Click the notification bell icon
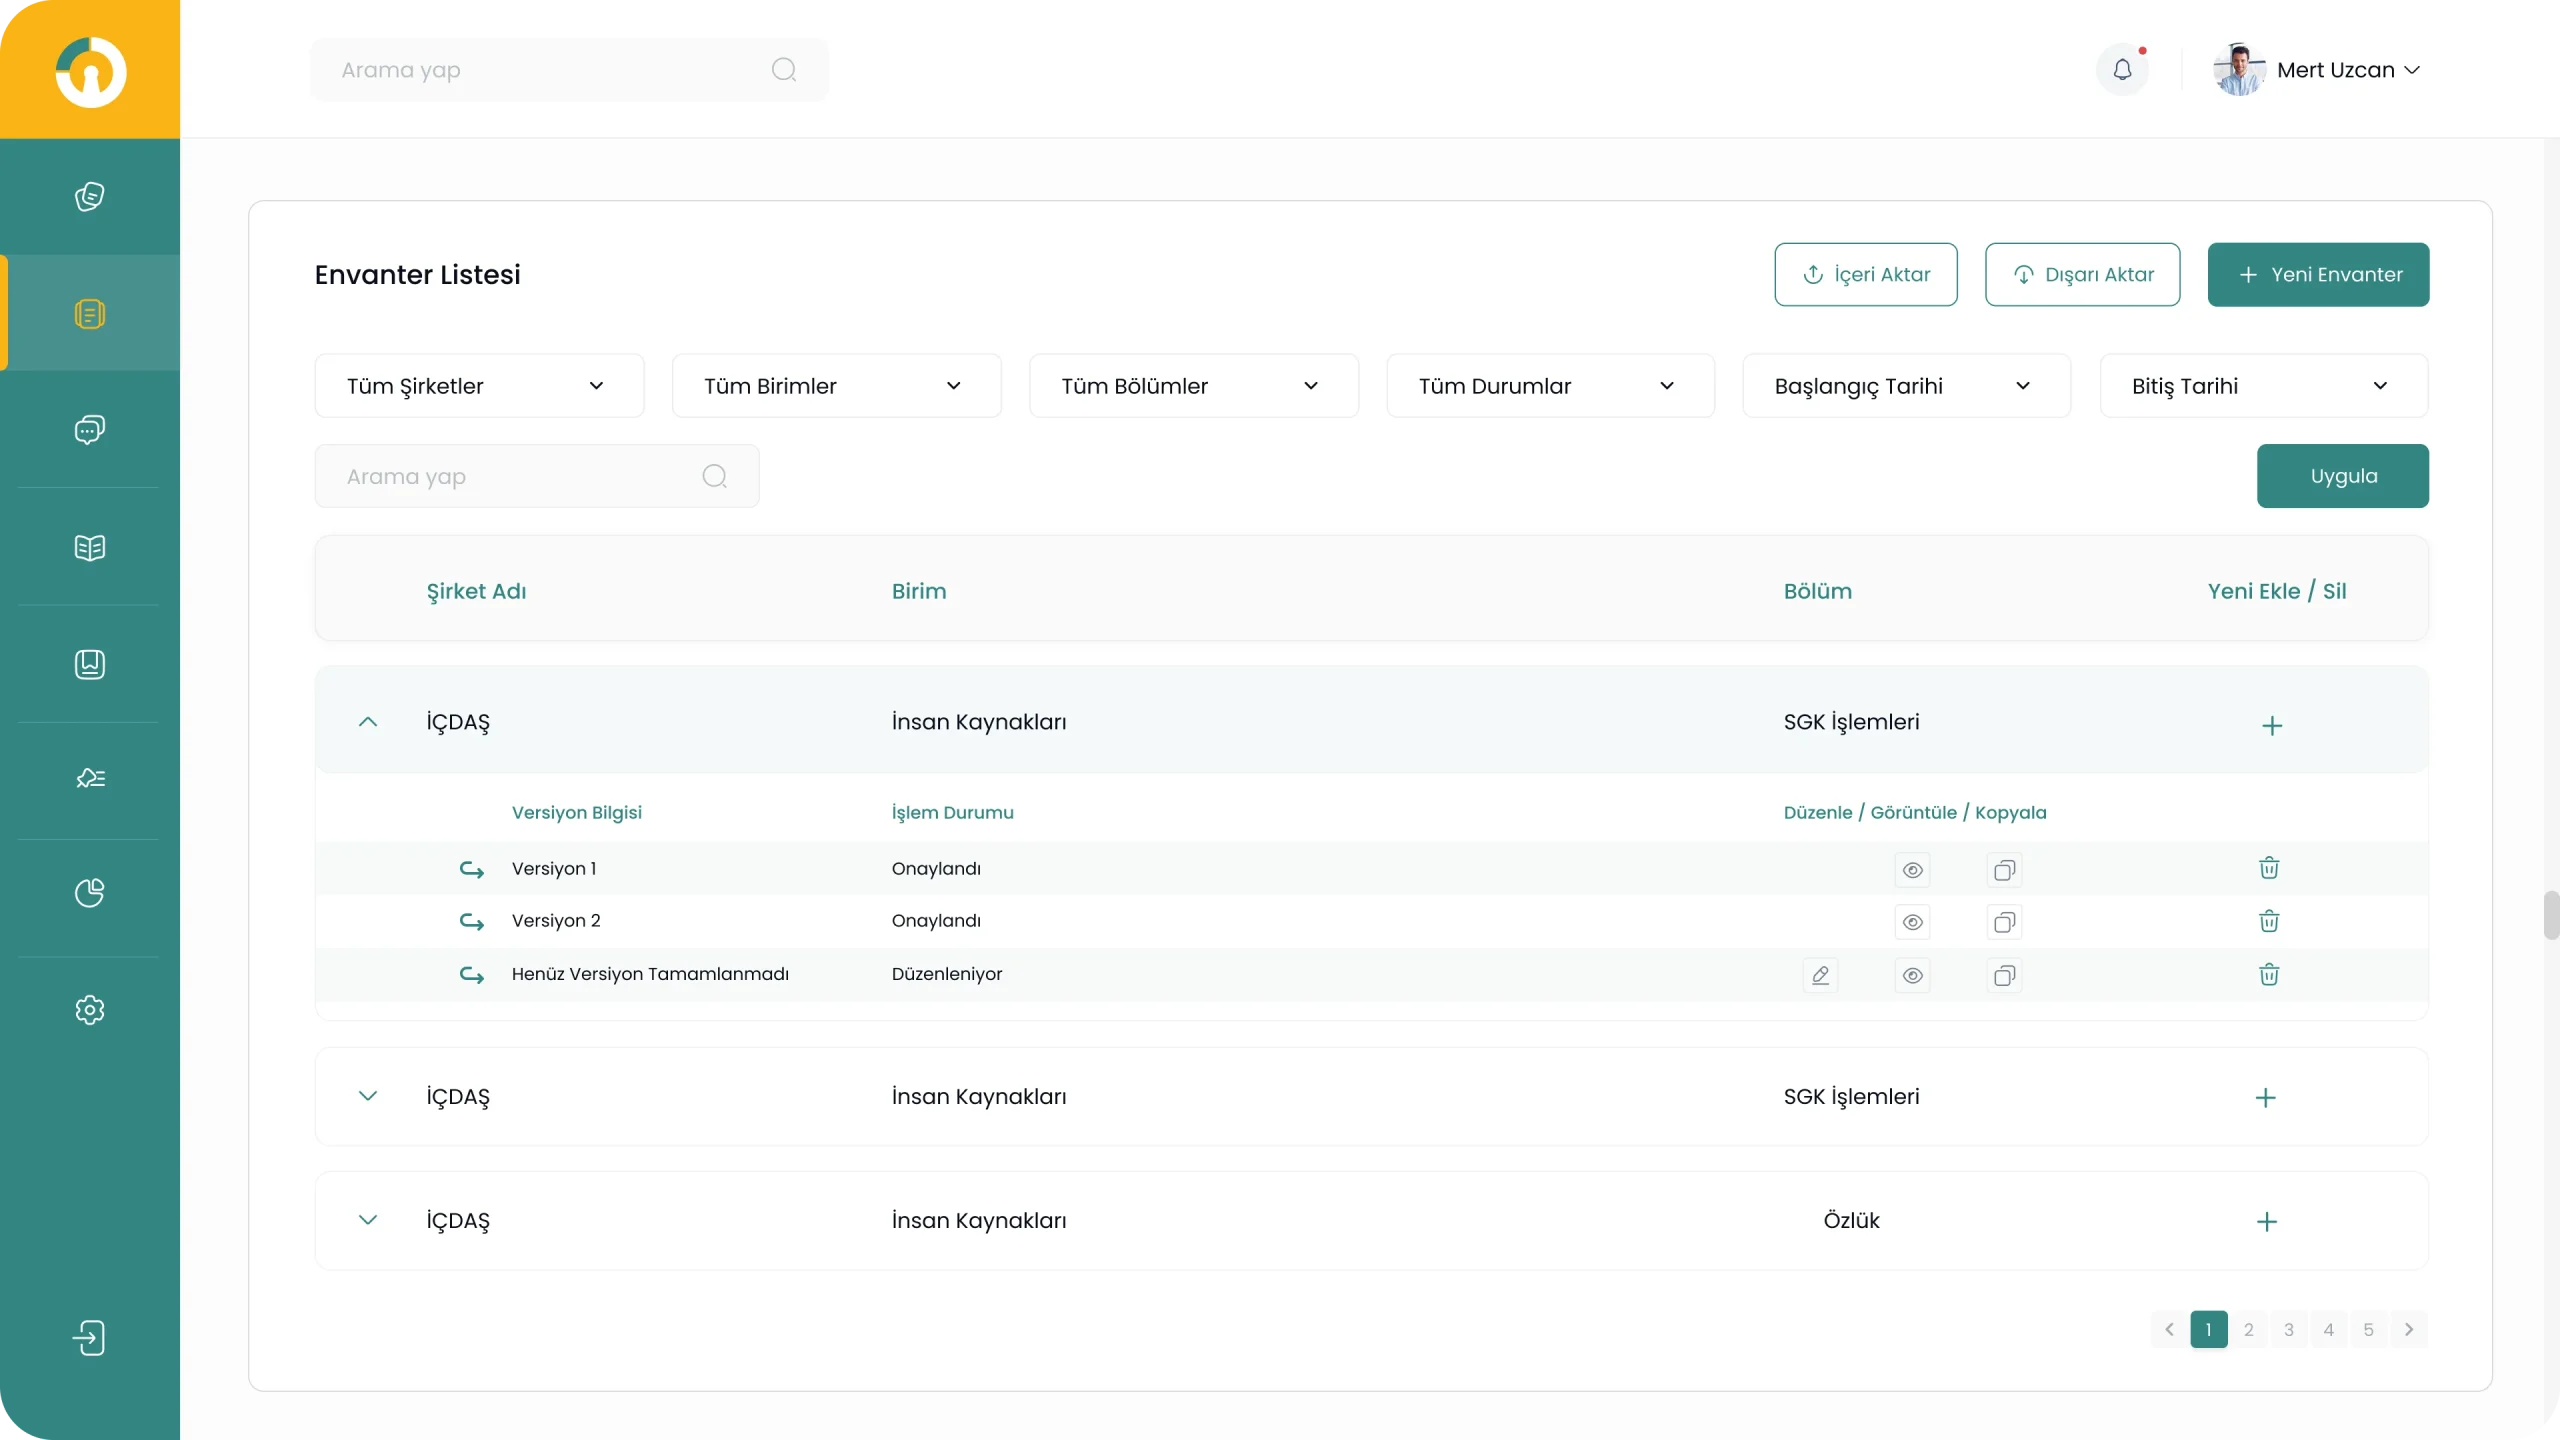Screen dimensions: 2560x1440 [2122, 70]
